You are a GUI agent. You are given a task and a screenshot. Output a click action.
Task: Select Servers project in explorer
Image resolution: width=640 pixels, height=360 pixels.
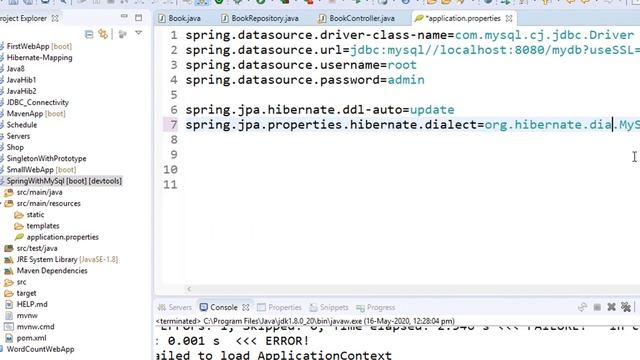(18, 136)
